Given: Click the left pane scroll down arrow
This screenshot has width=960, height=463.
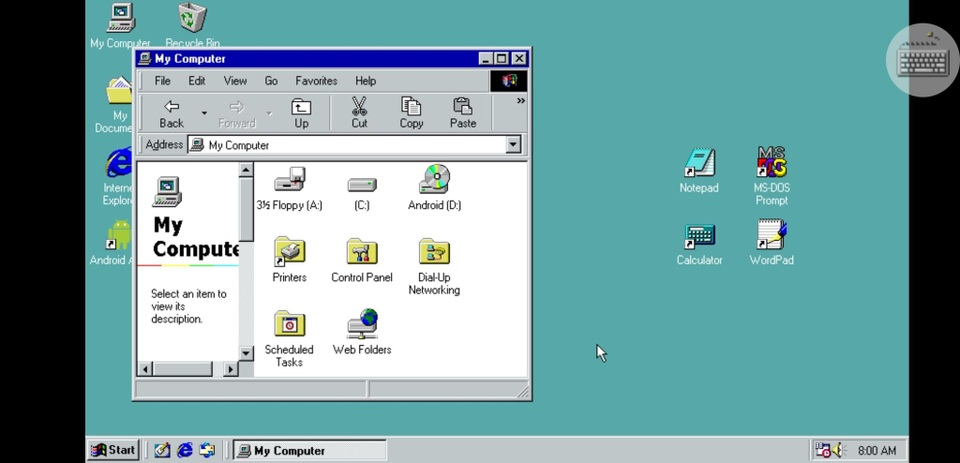Looking at the screenshot, I should 246,353.
